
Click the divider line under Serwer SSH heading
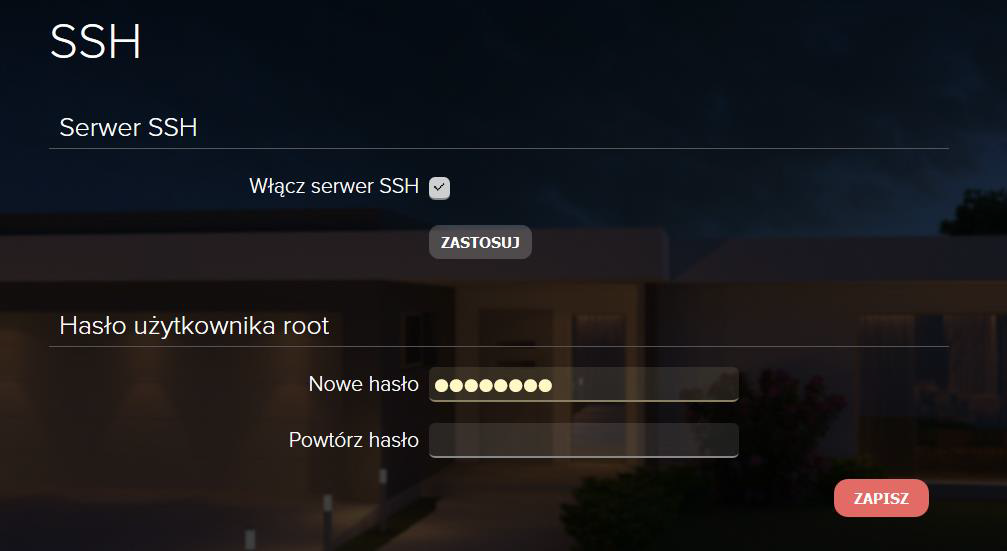(498, 148)
